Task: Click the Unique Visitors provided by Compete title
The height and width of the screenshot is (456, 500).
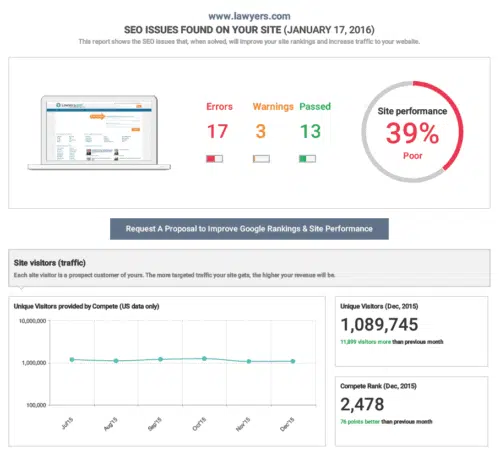Action: 87,306
